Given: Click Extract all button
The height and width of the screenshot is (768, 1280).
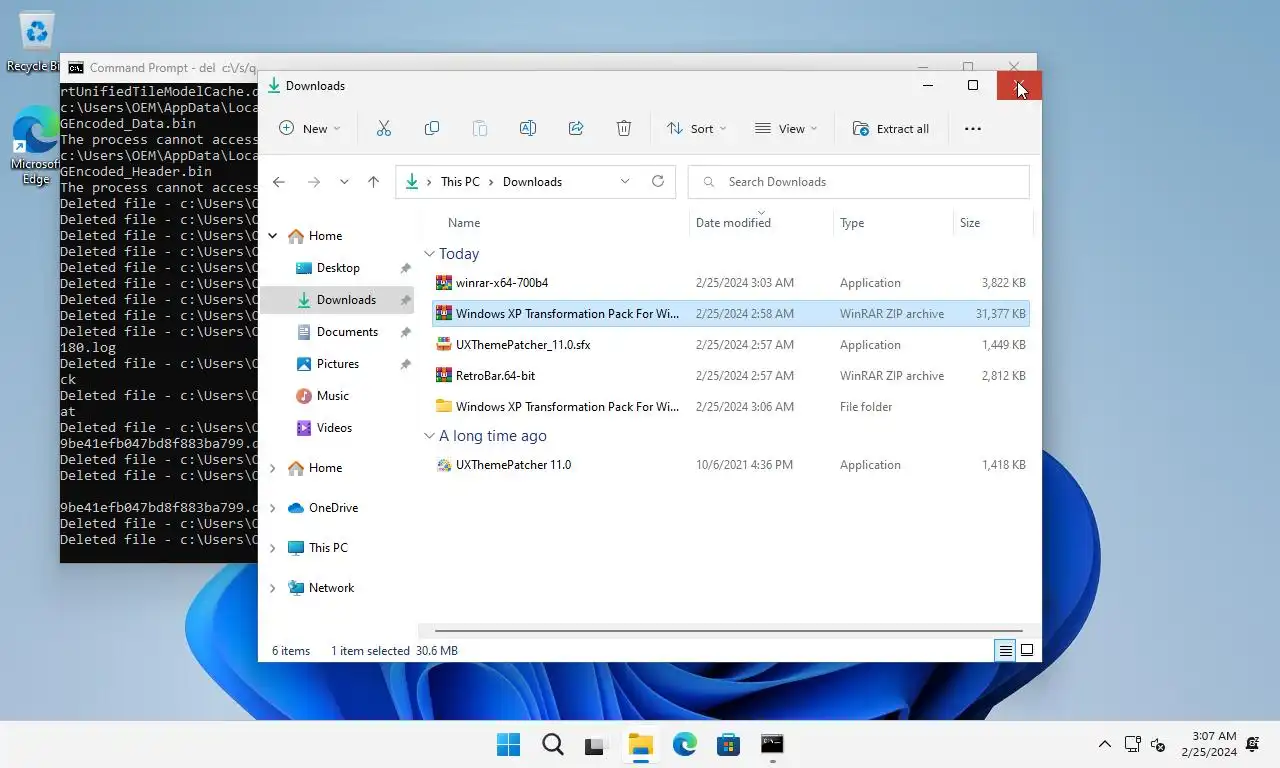Looking at the screenshot, I should click(890, 128).
